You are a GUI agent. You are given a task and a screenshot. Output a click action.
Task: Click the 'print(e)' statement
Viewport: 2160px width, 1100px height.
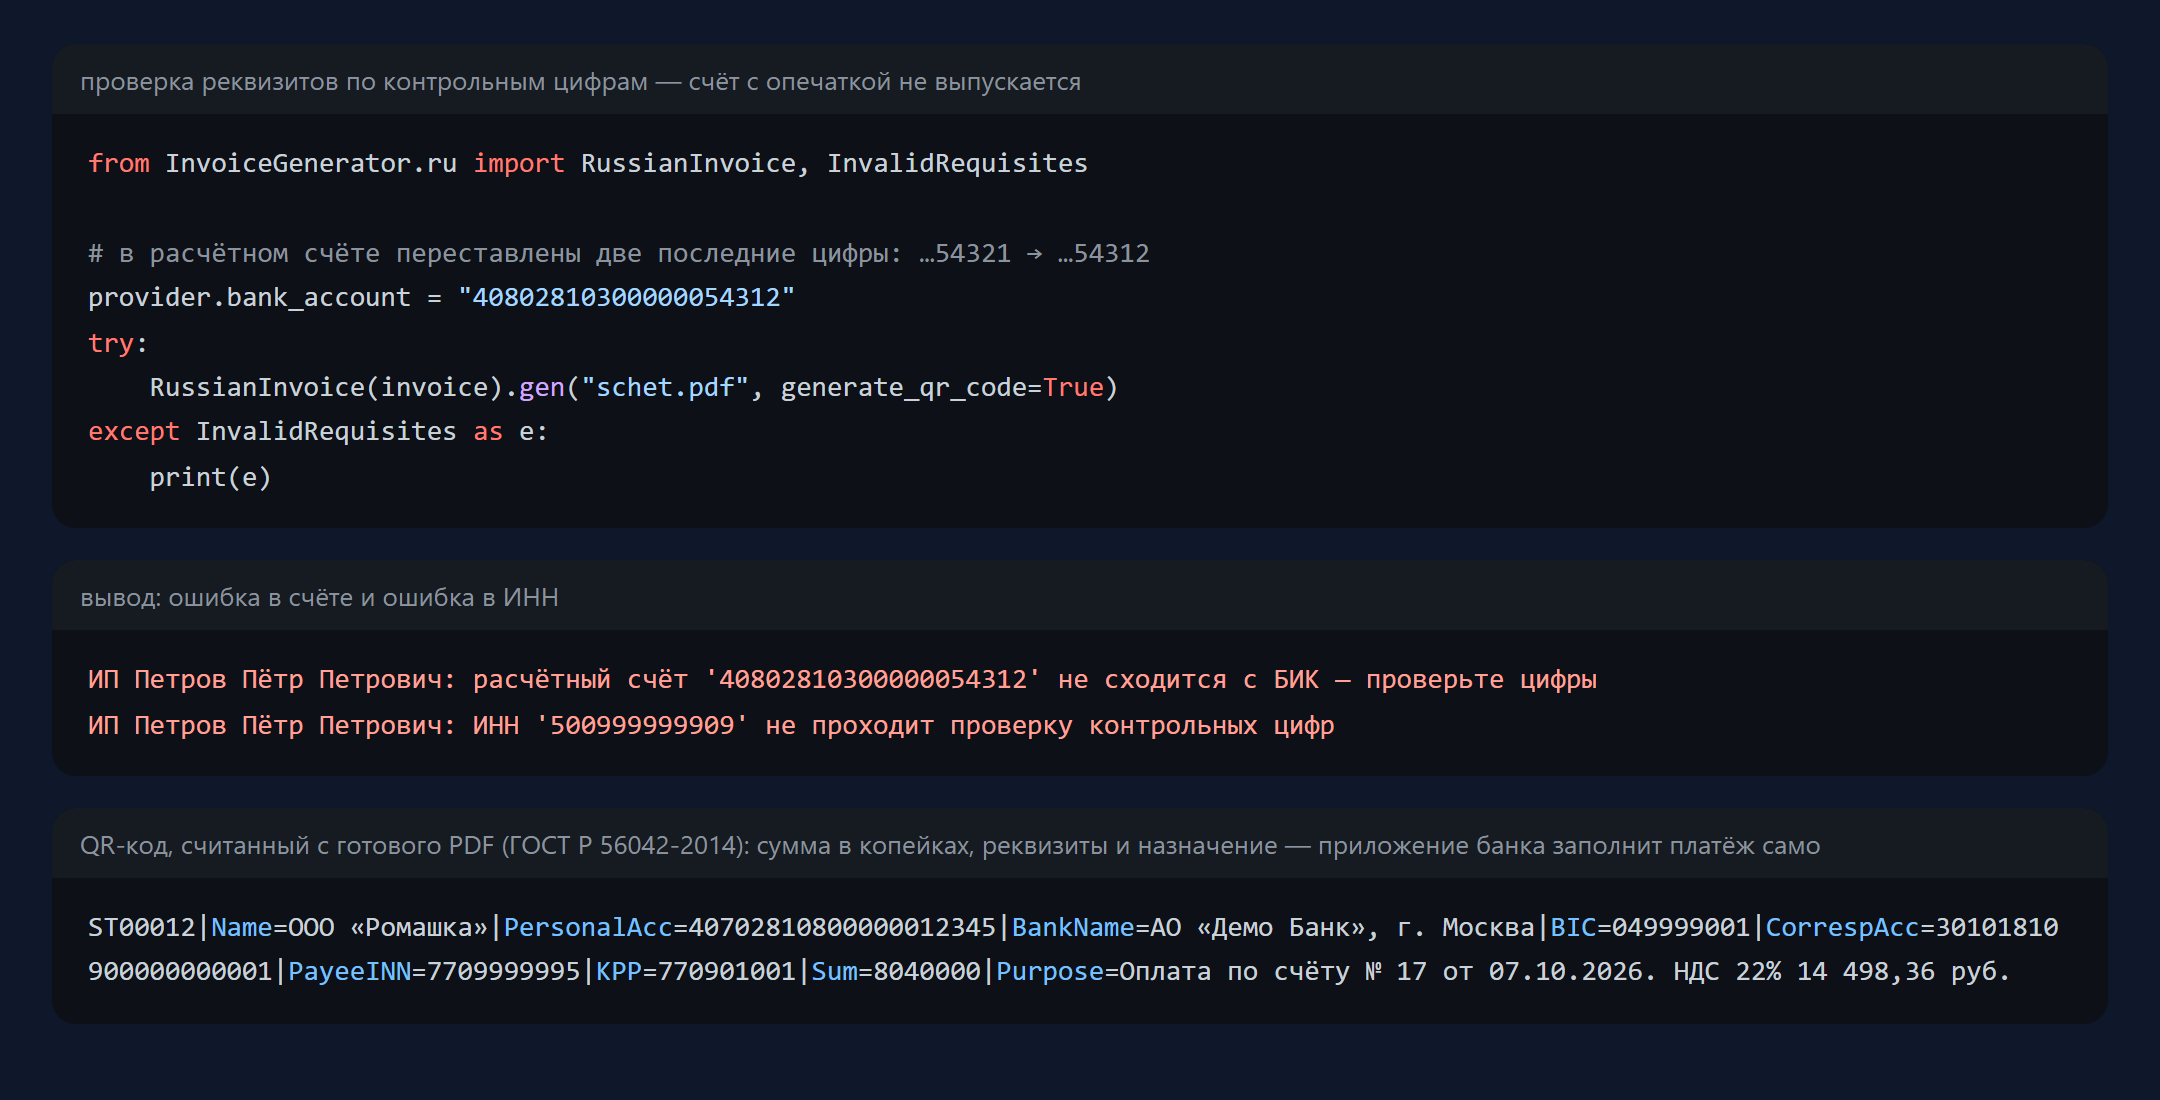(211, 477)
